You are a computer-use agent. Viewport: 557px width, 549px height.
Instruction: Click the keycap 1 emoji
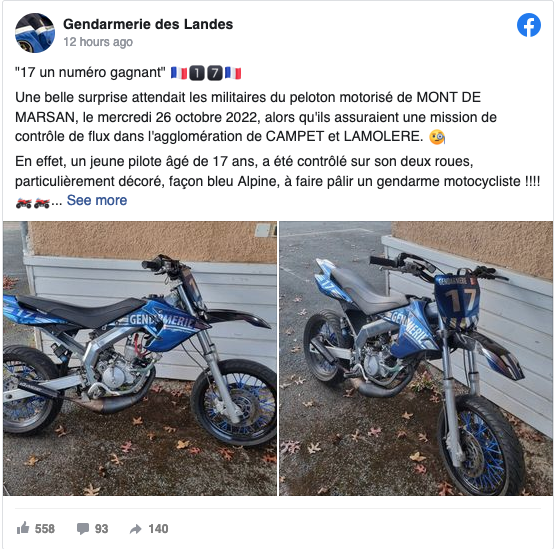click(x=197, y=73)
